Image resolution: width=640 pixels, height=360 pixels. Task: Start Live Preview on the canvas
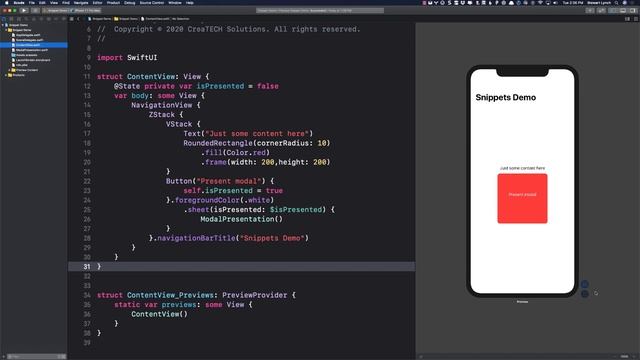tap(585, 284)
